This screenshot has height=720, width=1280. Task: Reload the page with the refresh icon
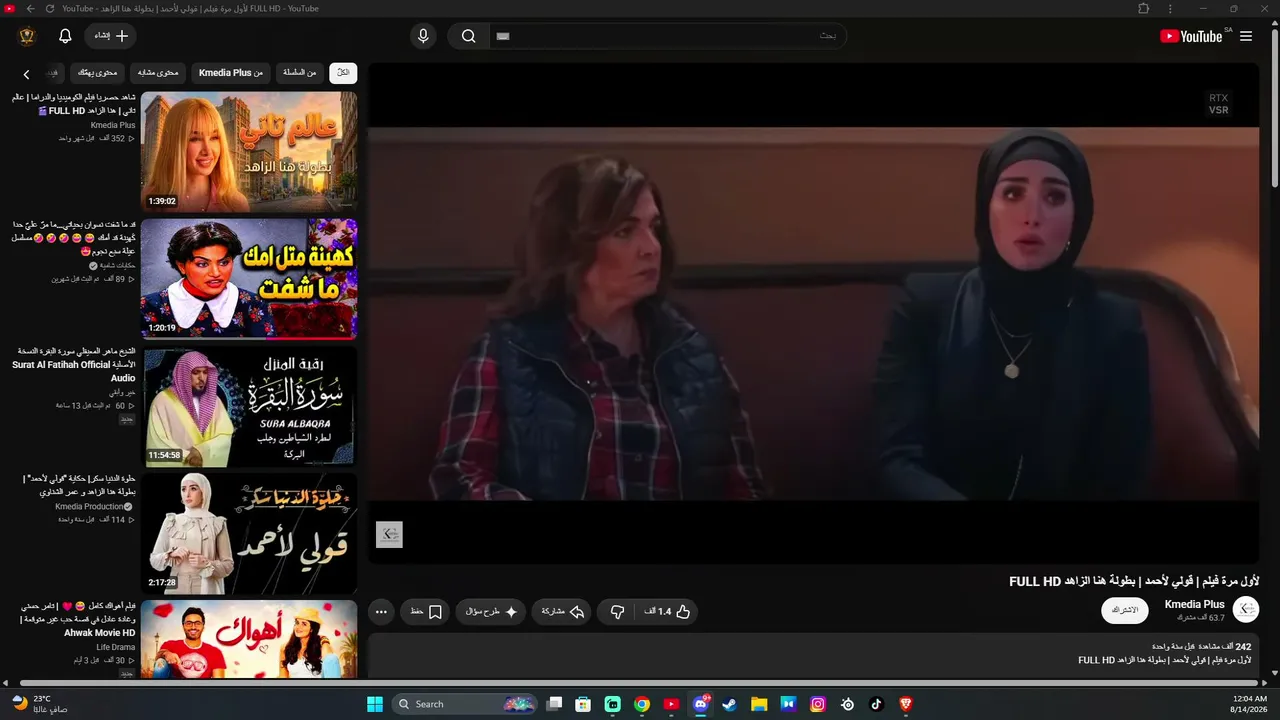coord(50,8)
